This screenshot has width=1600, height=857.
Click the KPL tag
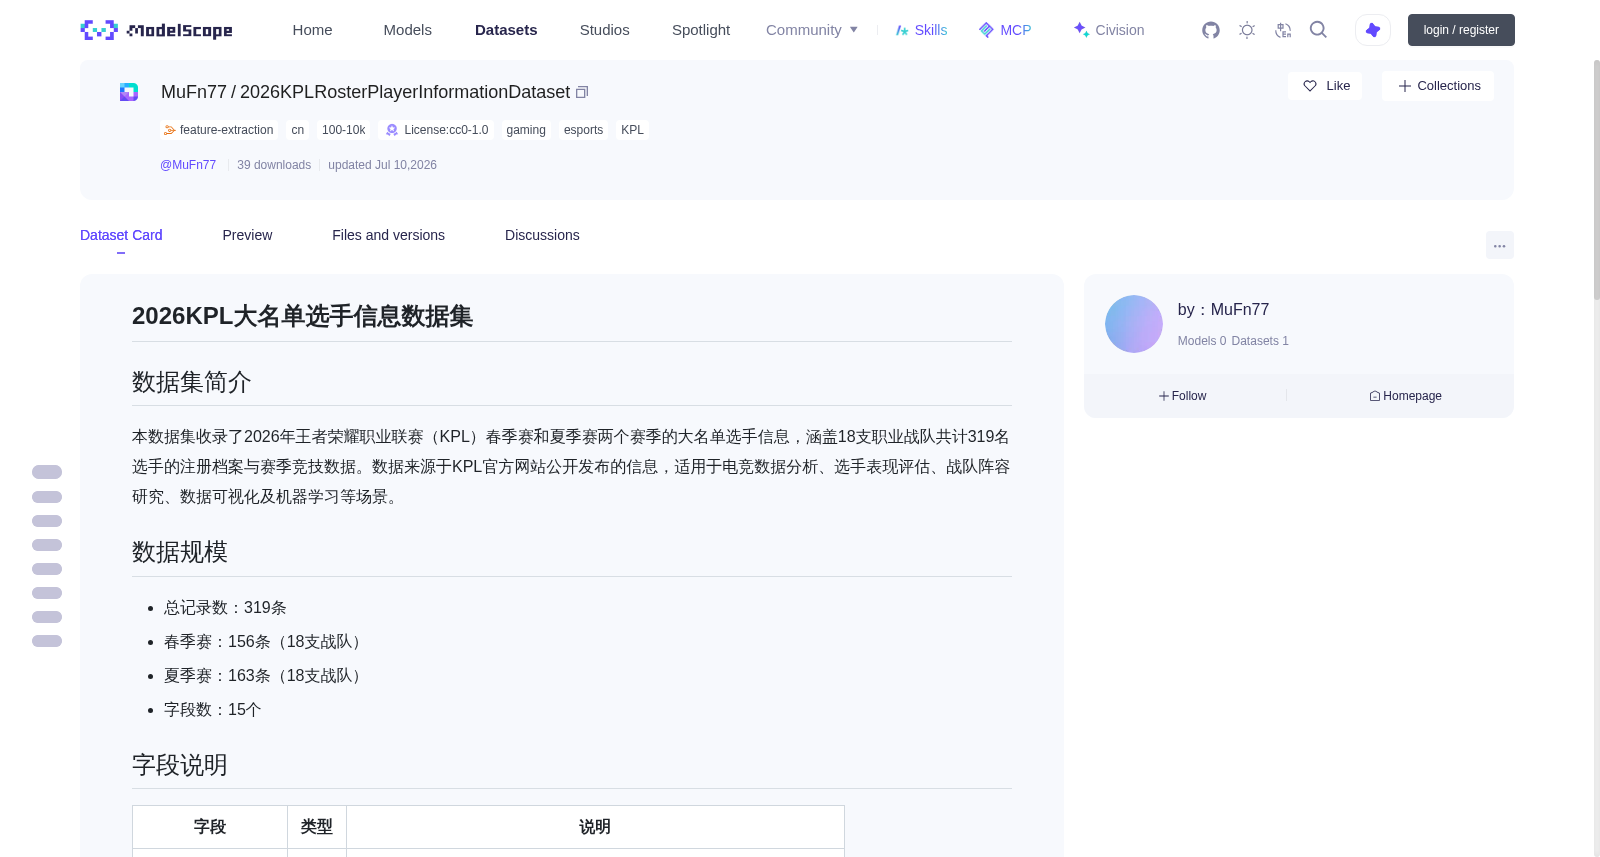tap(632, 130)
